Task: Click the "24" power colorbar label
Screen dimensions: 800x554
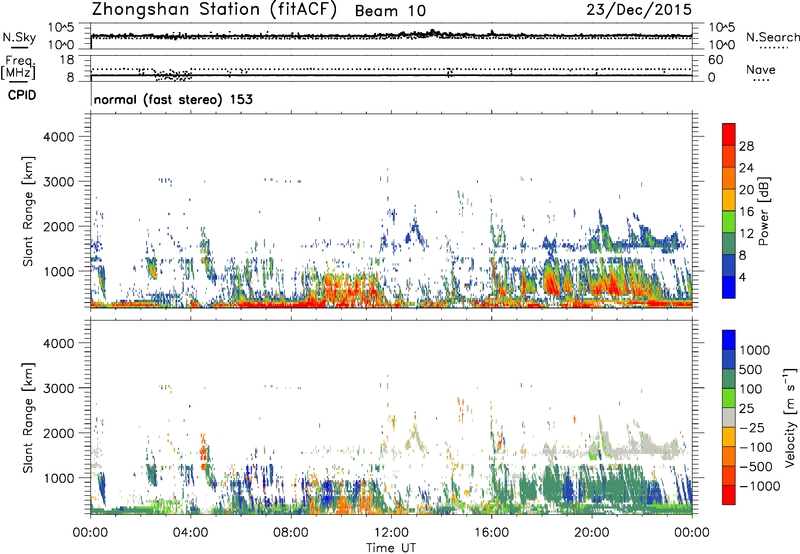Action: (x=746, y=168)
